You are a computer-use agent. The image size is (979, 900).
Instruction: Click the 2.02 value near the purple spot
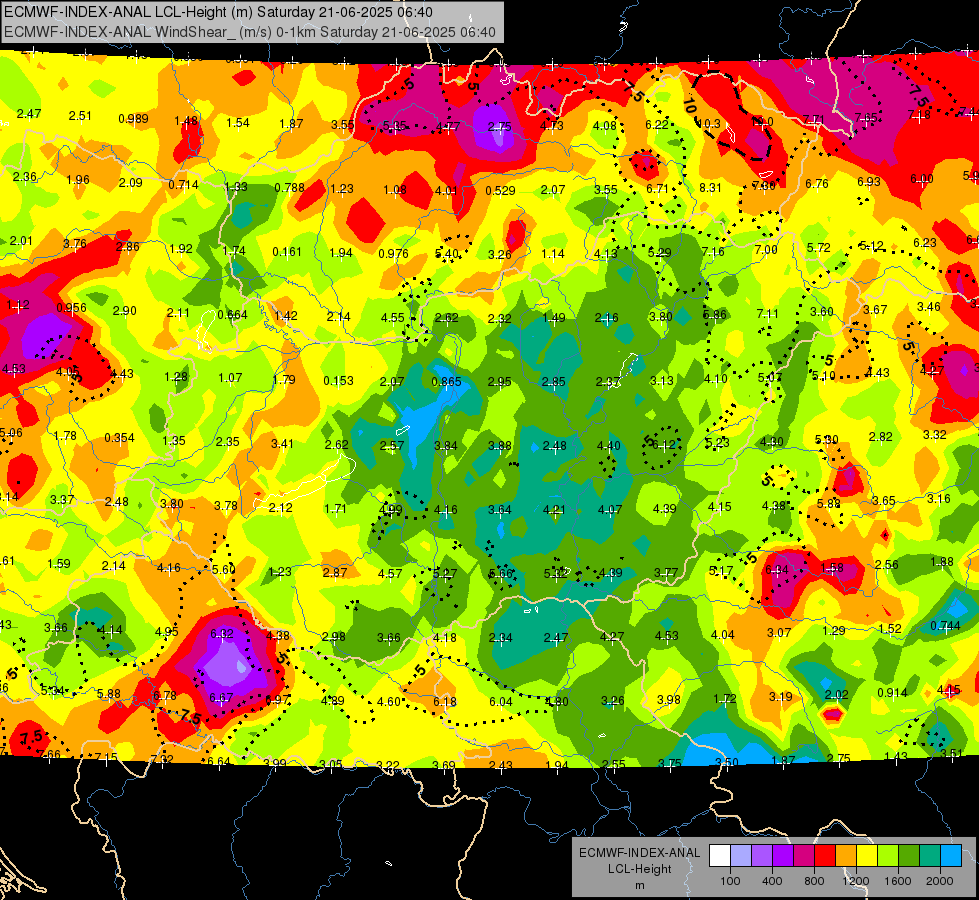(837, 695)
